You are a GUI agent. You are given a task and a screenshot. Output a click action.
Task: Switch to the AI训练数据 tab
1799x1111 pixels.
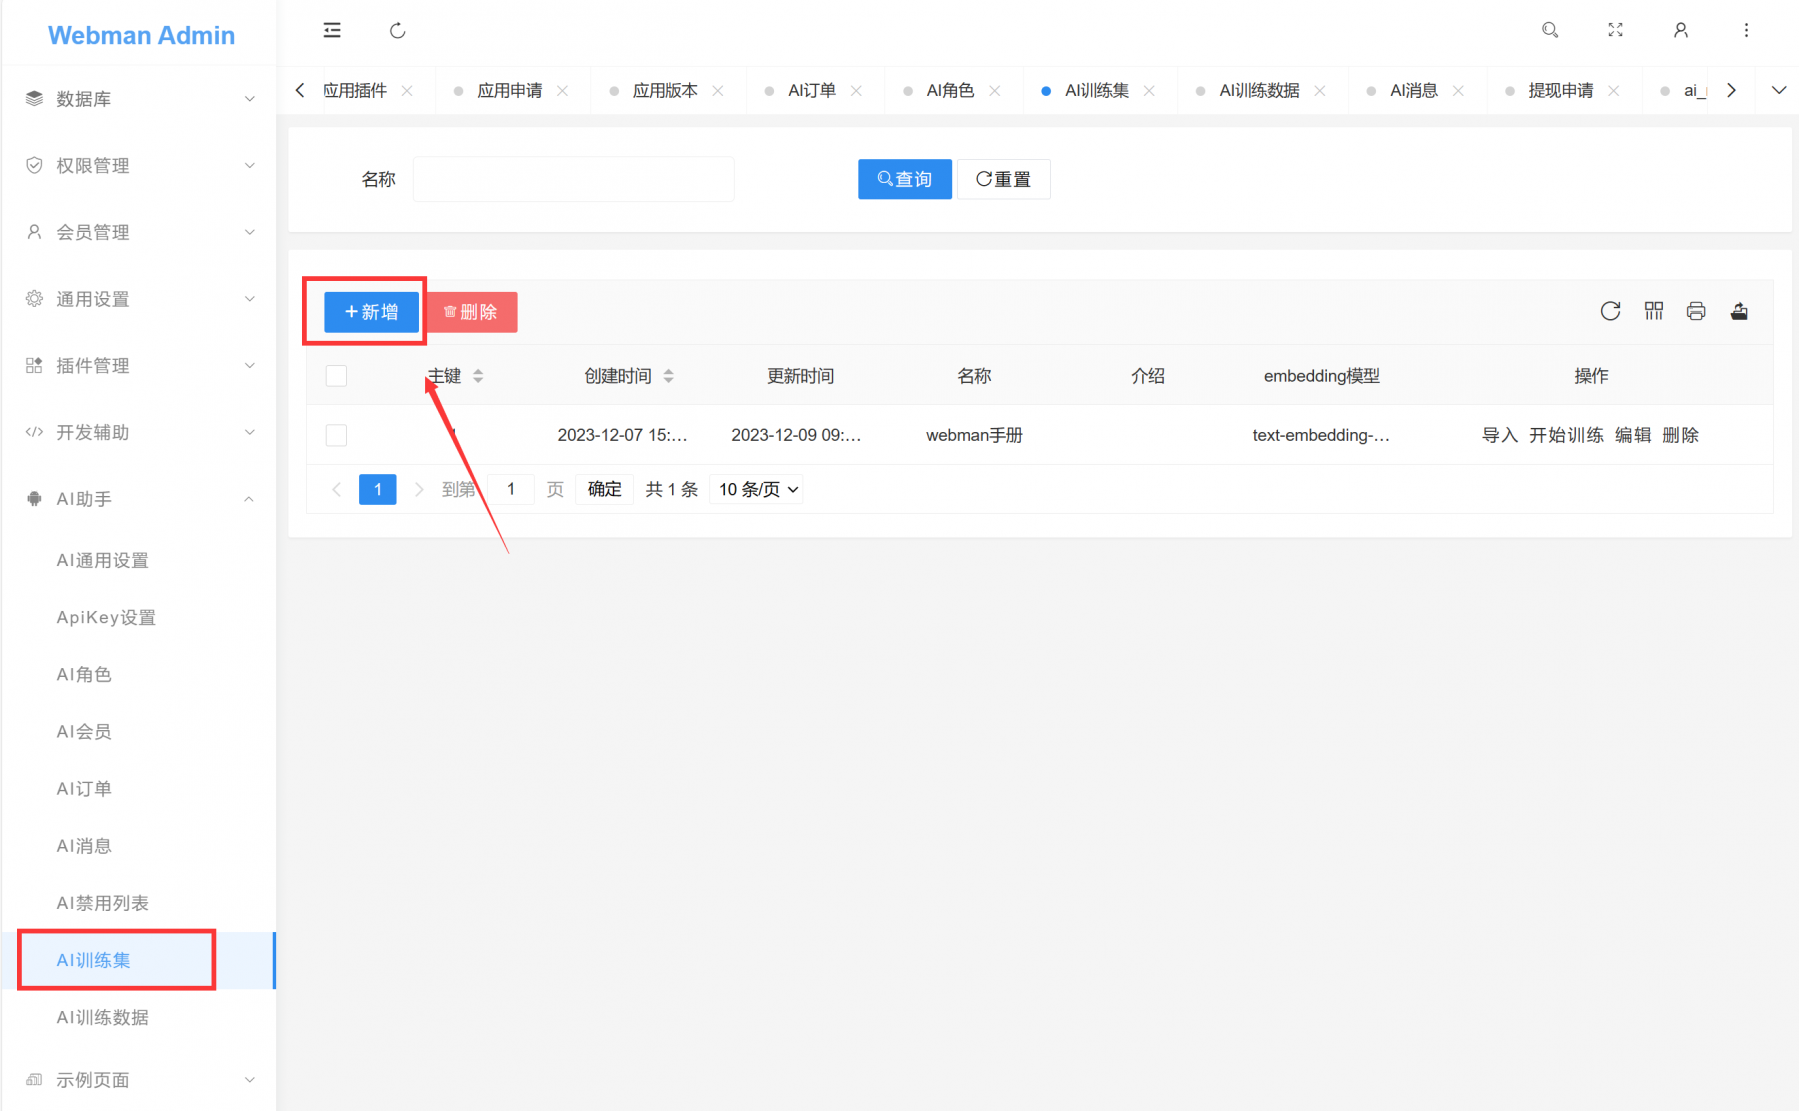(1259, 90)
